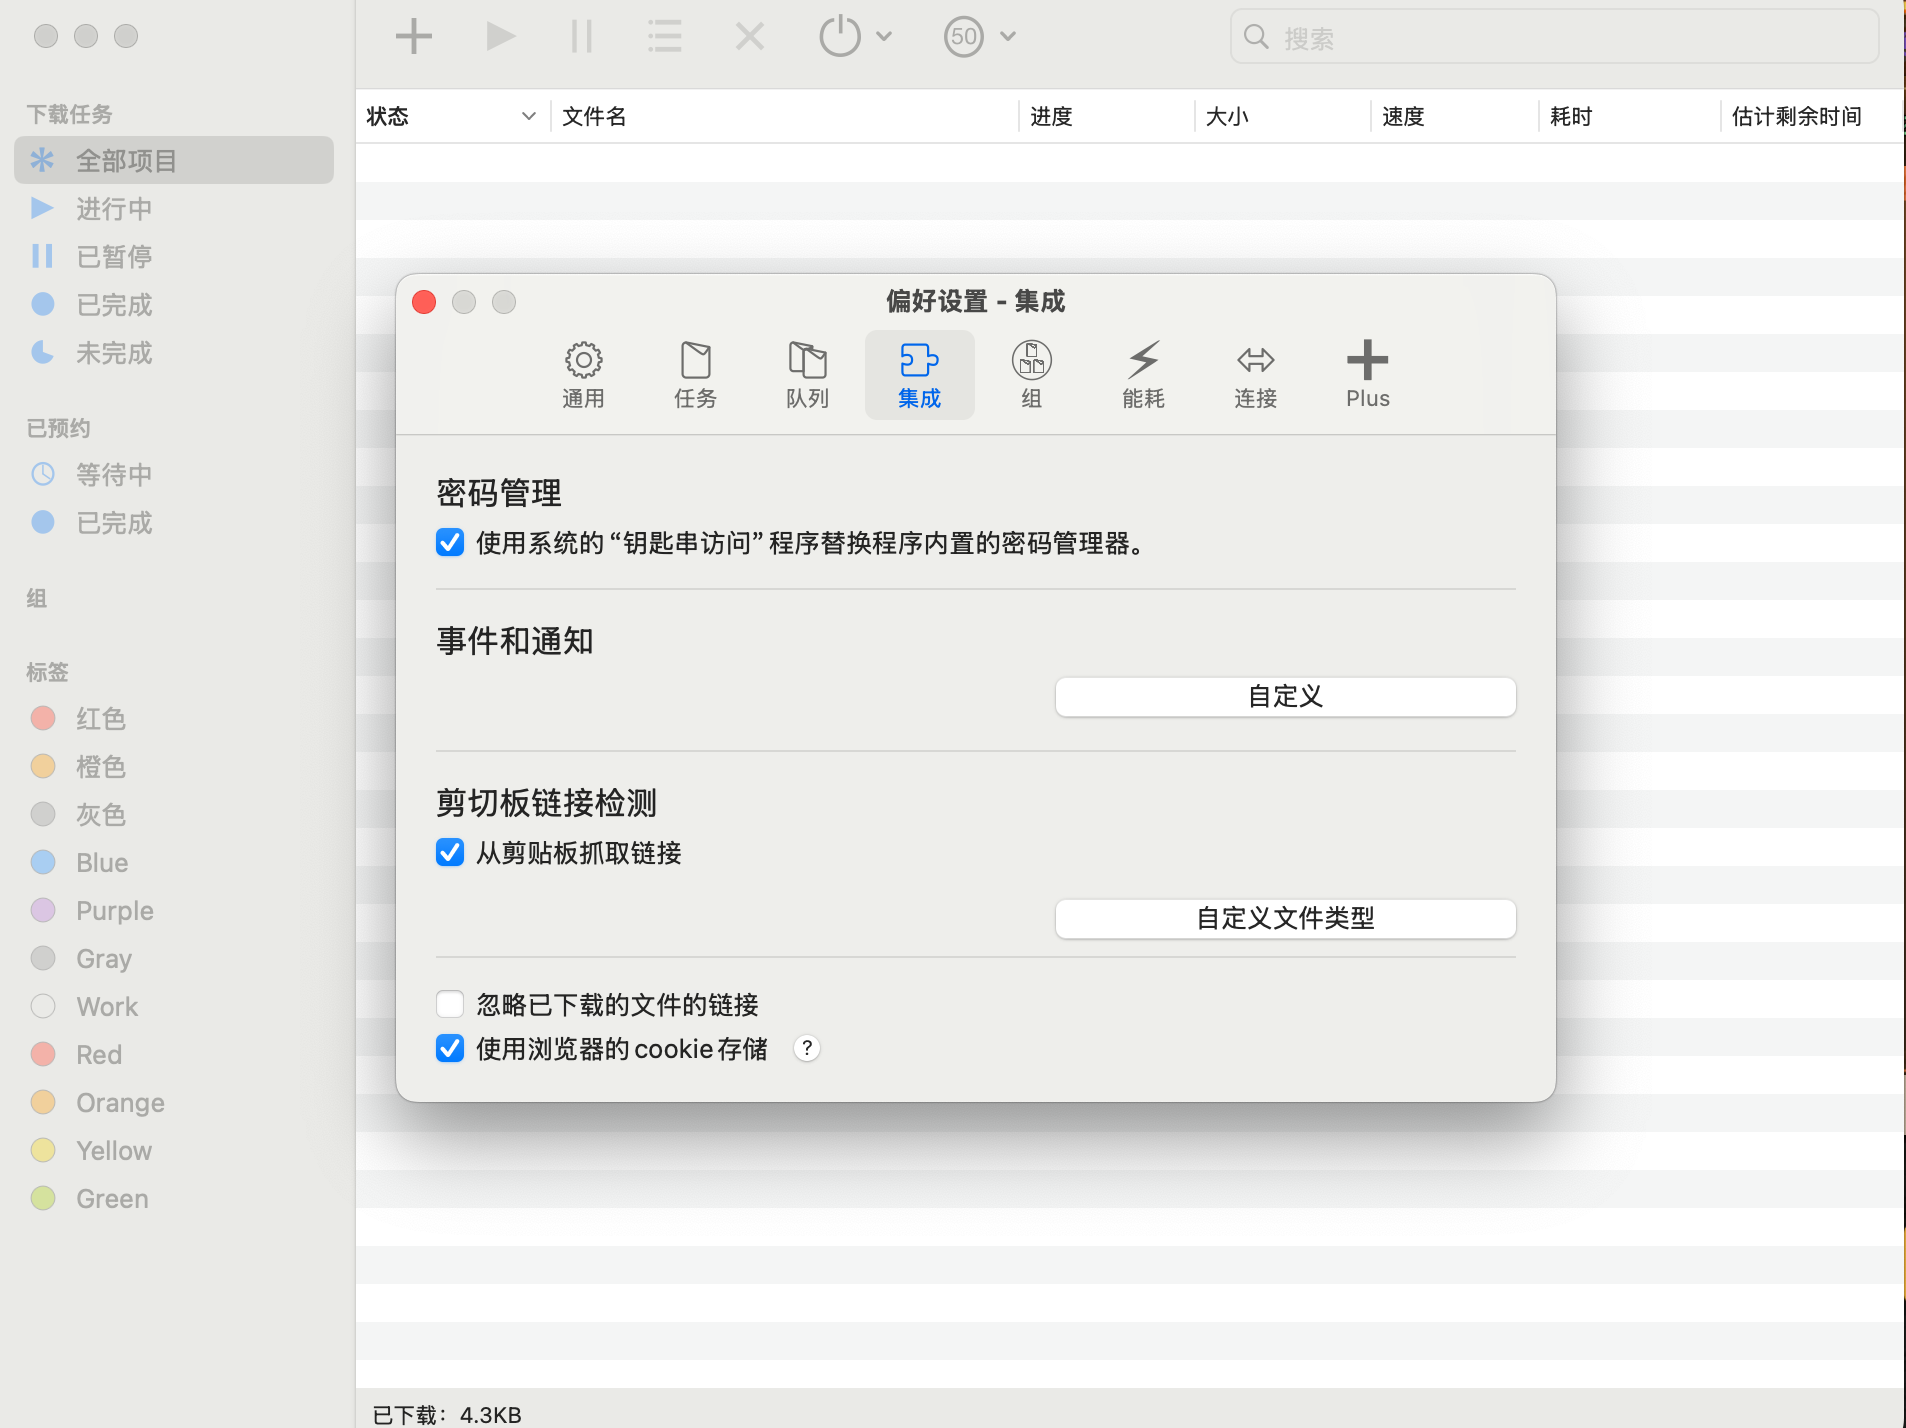Add a new download task
Viewport: 1906px width, 1428px height.
point(412,36)
